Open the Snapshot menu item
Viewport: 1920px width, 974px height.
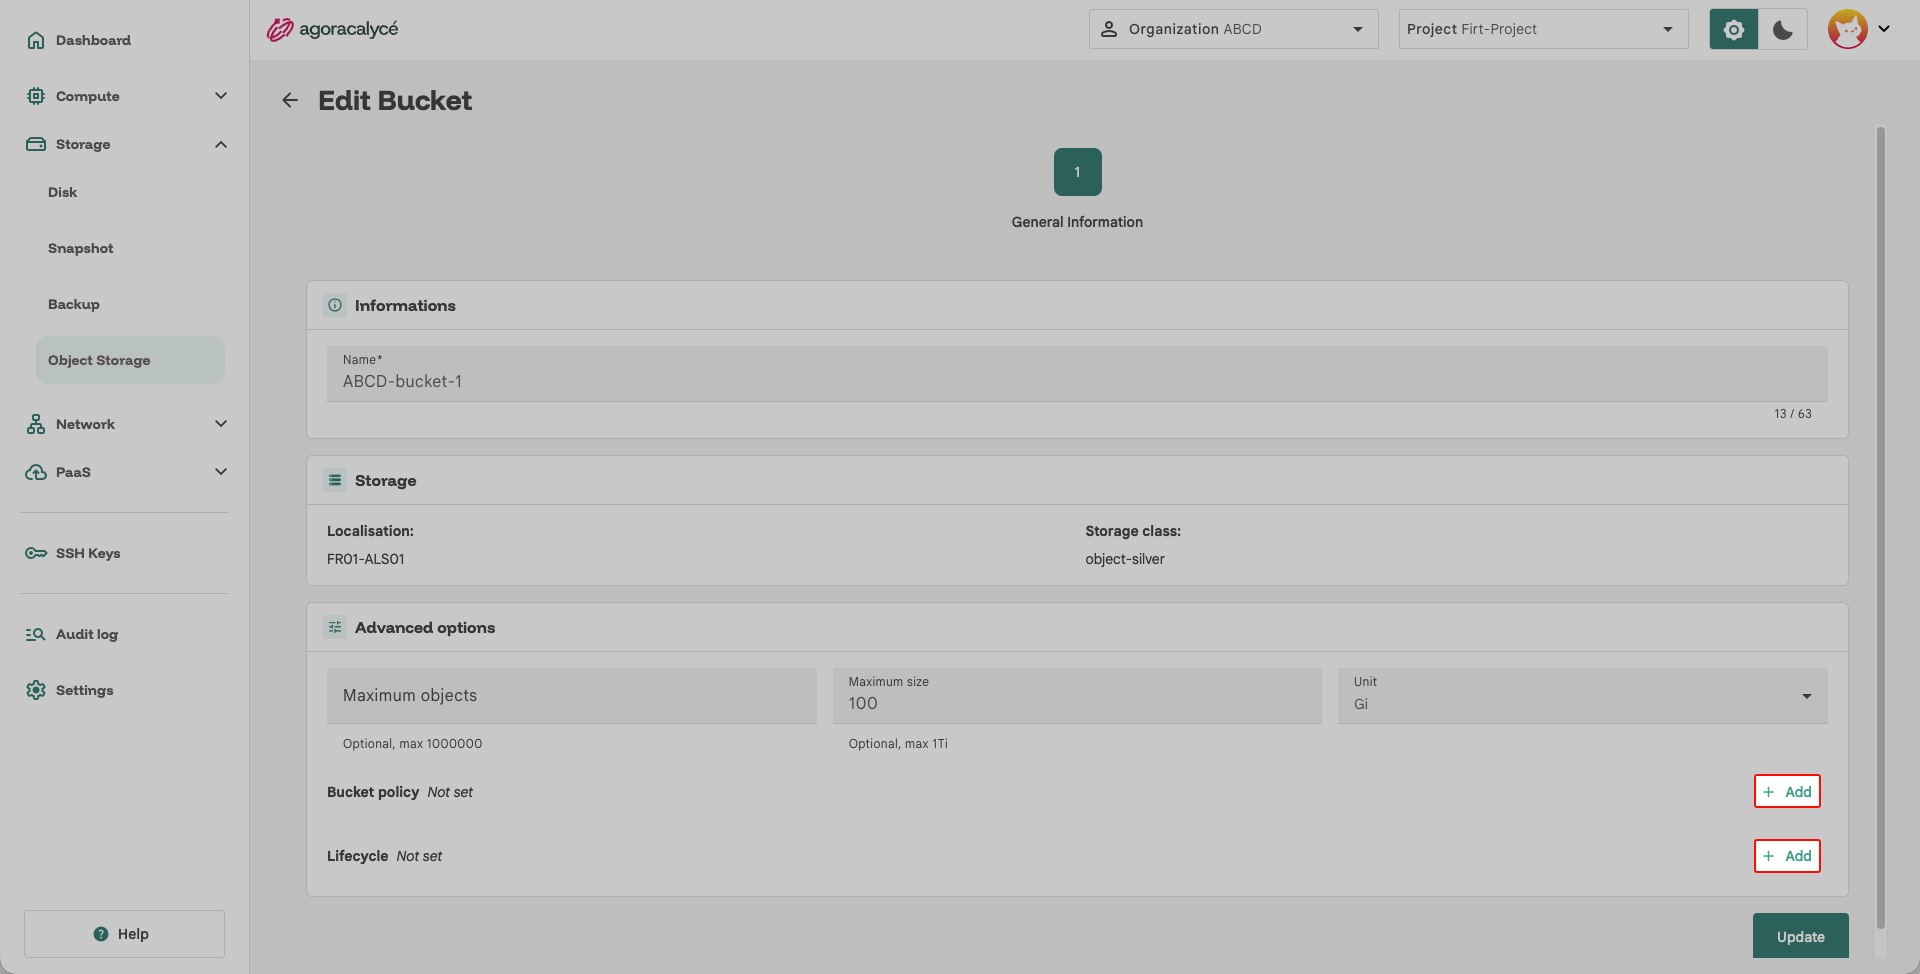tap(80, 248)
